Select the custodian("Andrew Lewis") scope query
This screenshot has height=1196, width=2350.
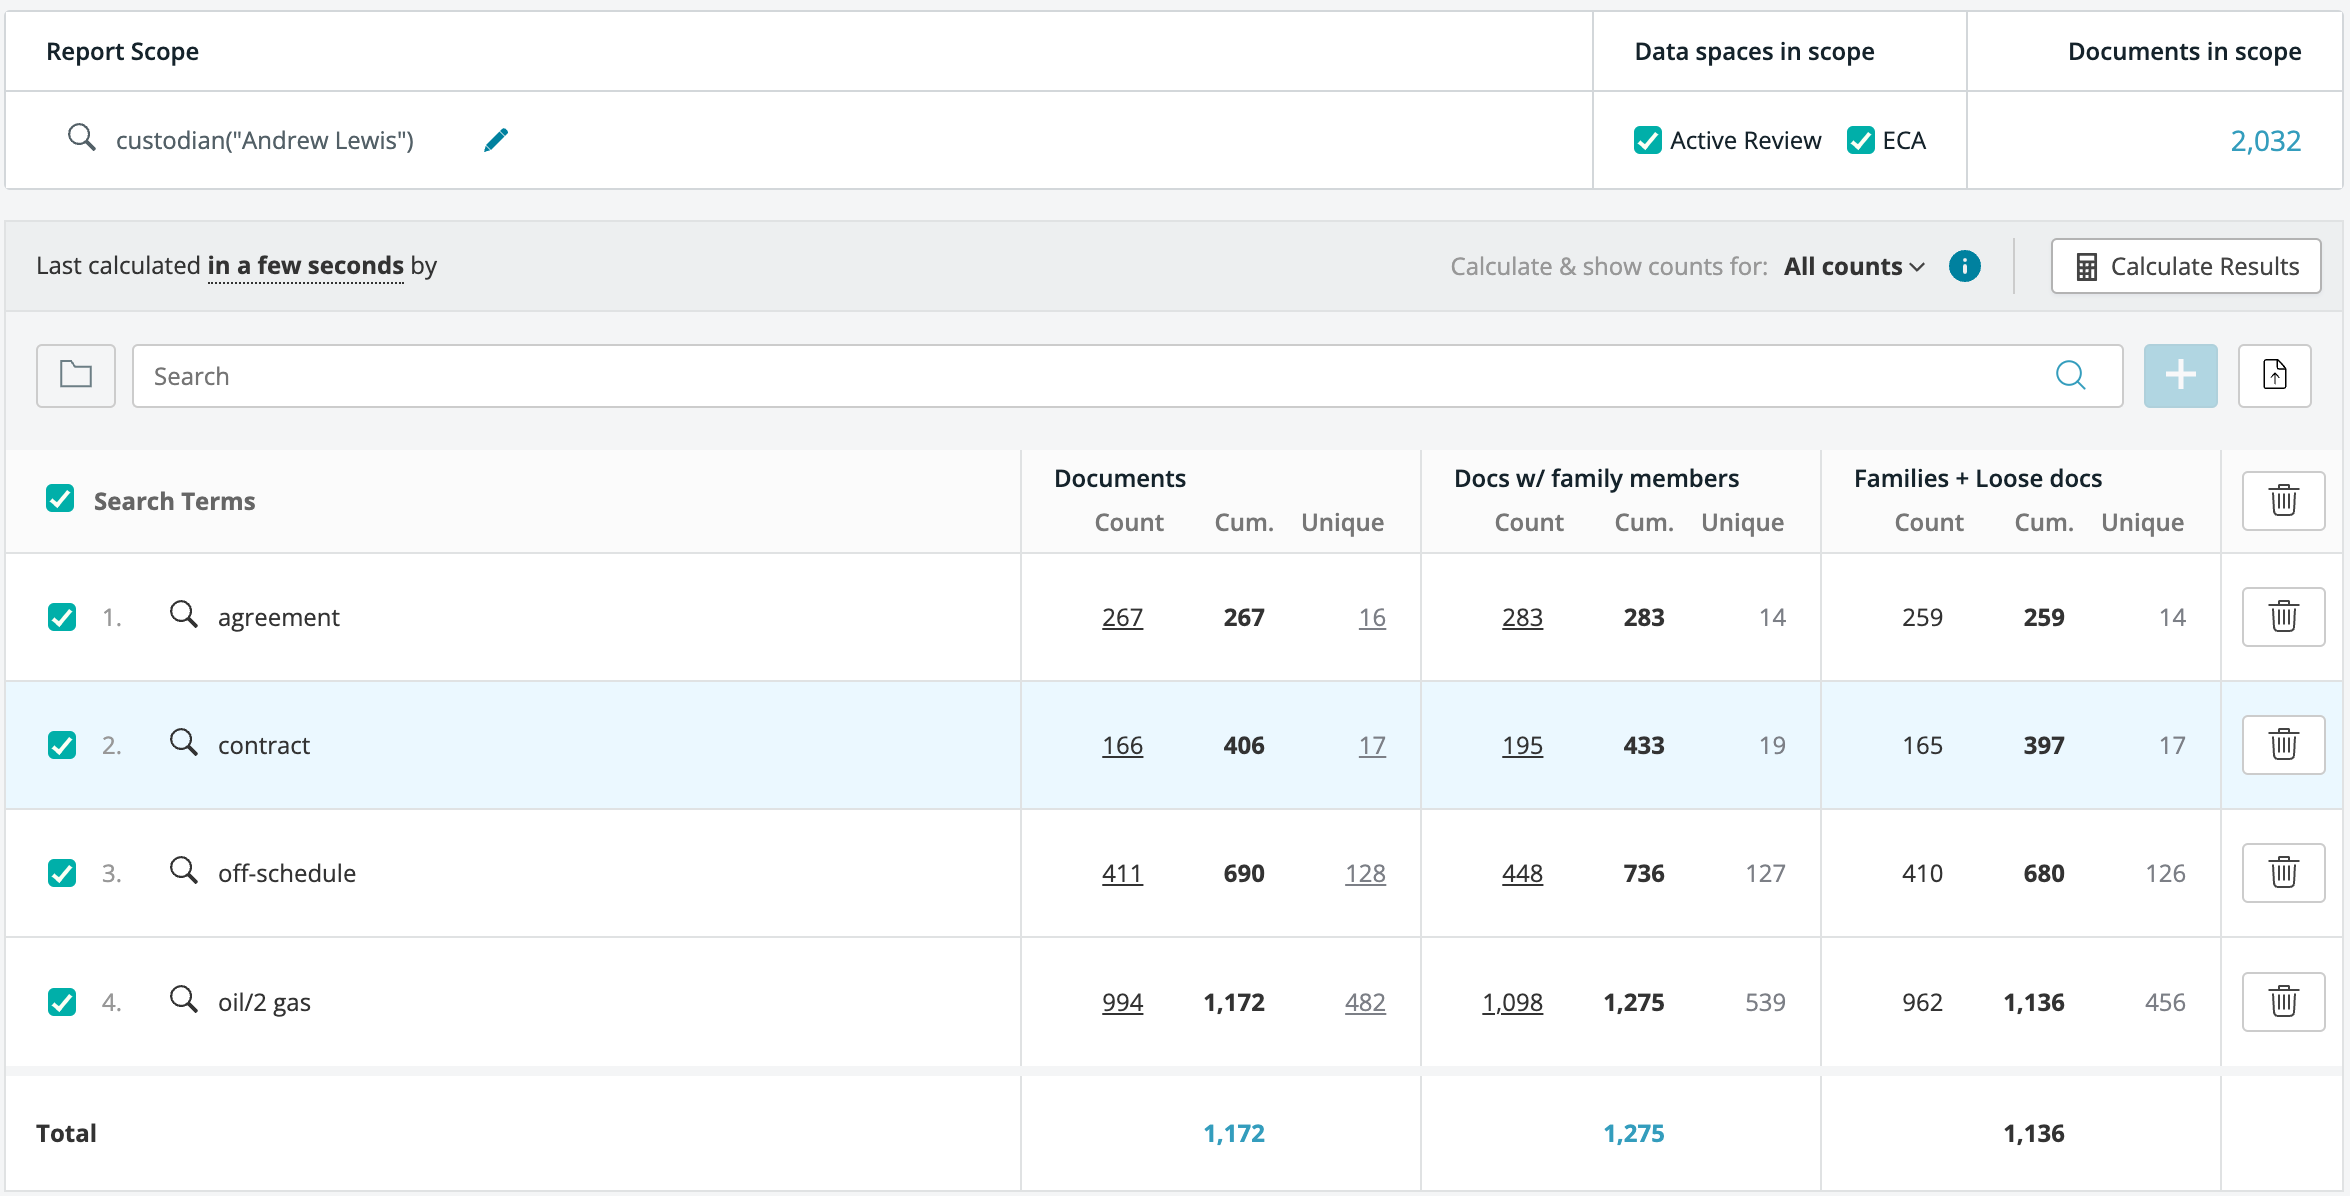265,141
